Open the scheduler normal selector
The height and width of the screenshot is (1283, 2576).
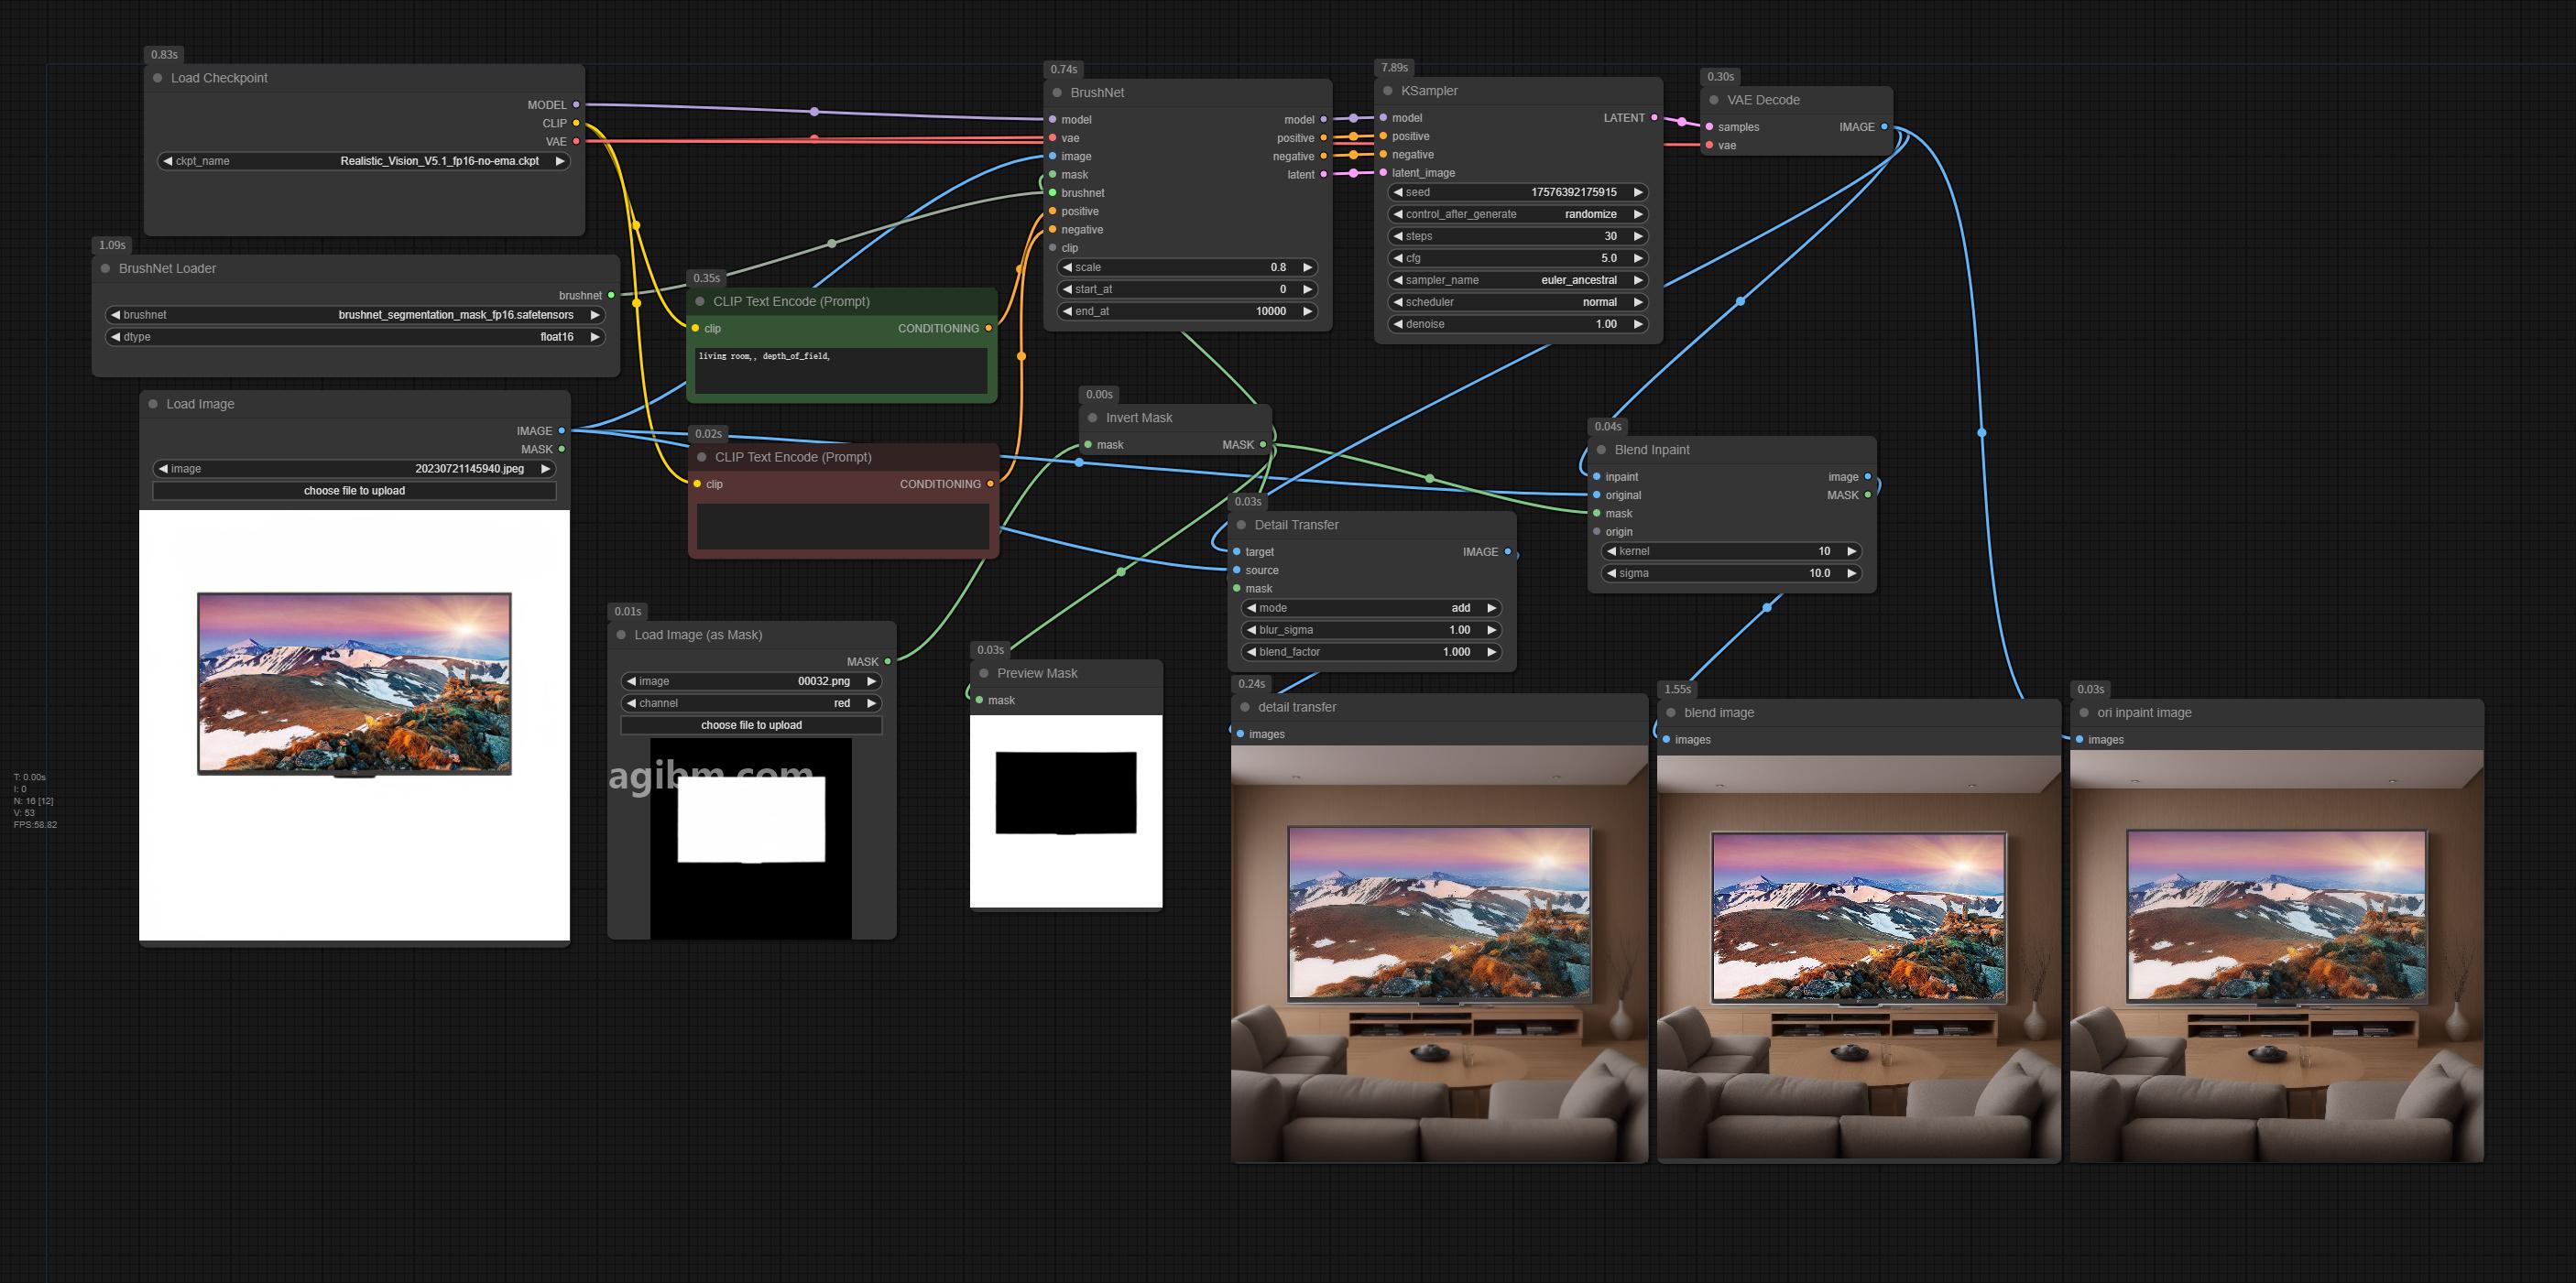click(x=1518, y=302)
